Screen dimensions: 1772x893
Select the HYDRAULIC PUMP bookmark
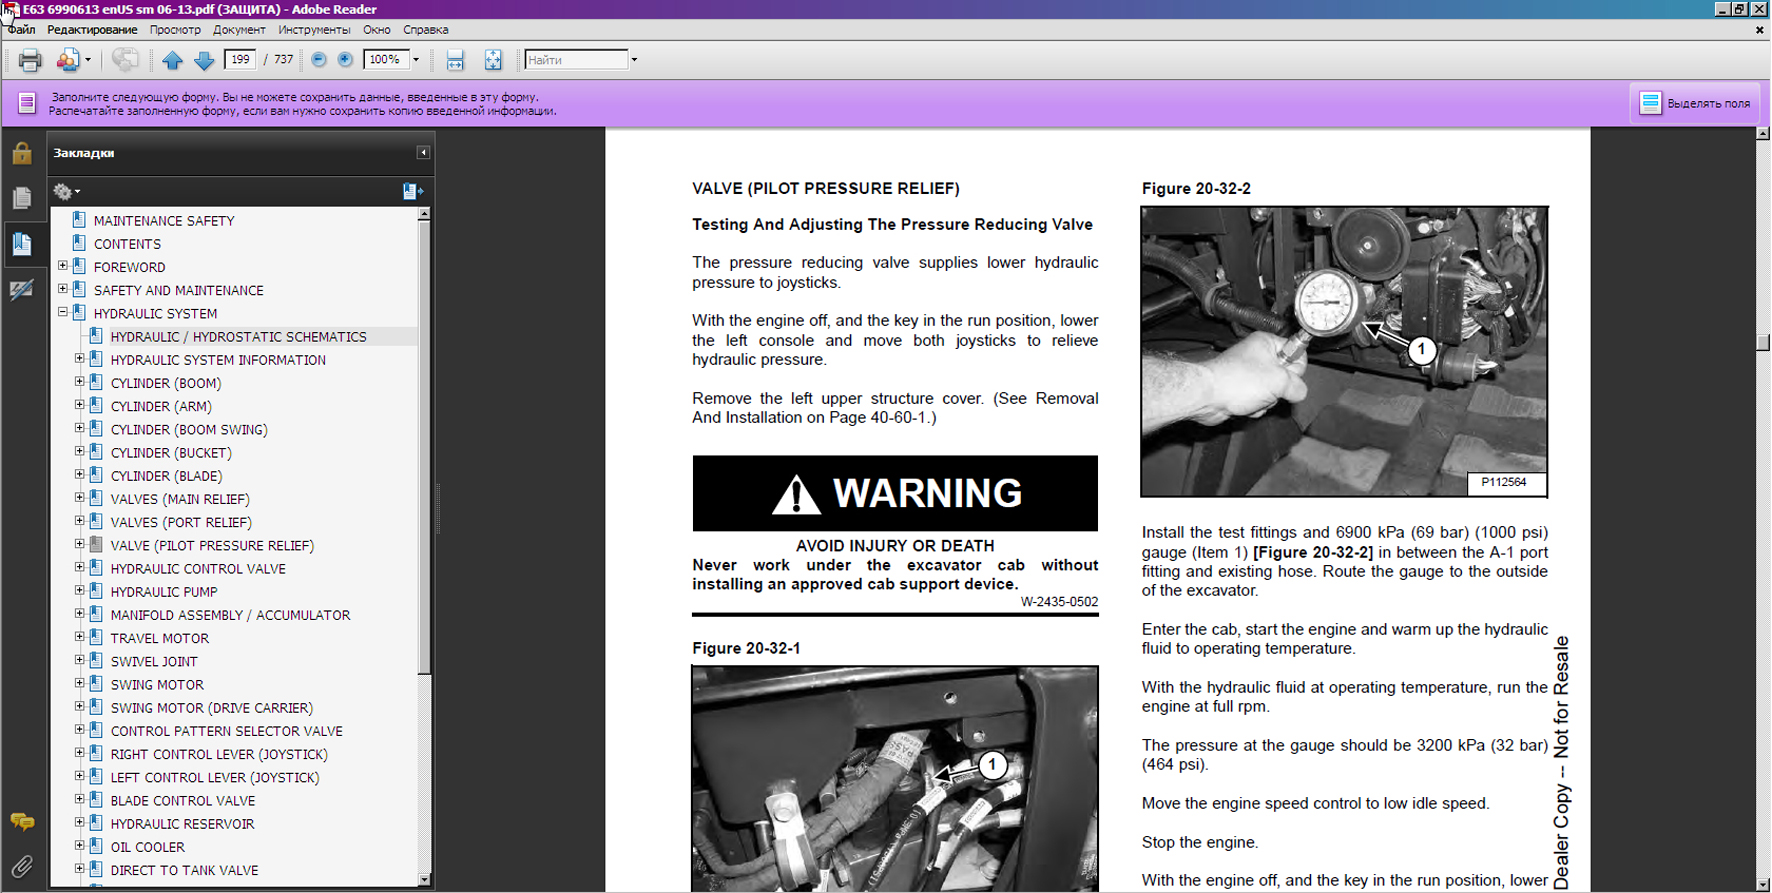(164, 592)
